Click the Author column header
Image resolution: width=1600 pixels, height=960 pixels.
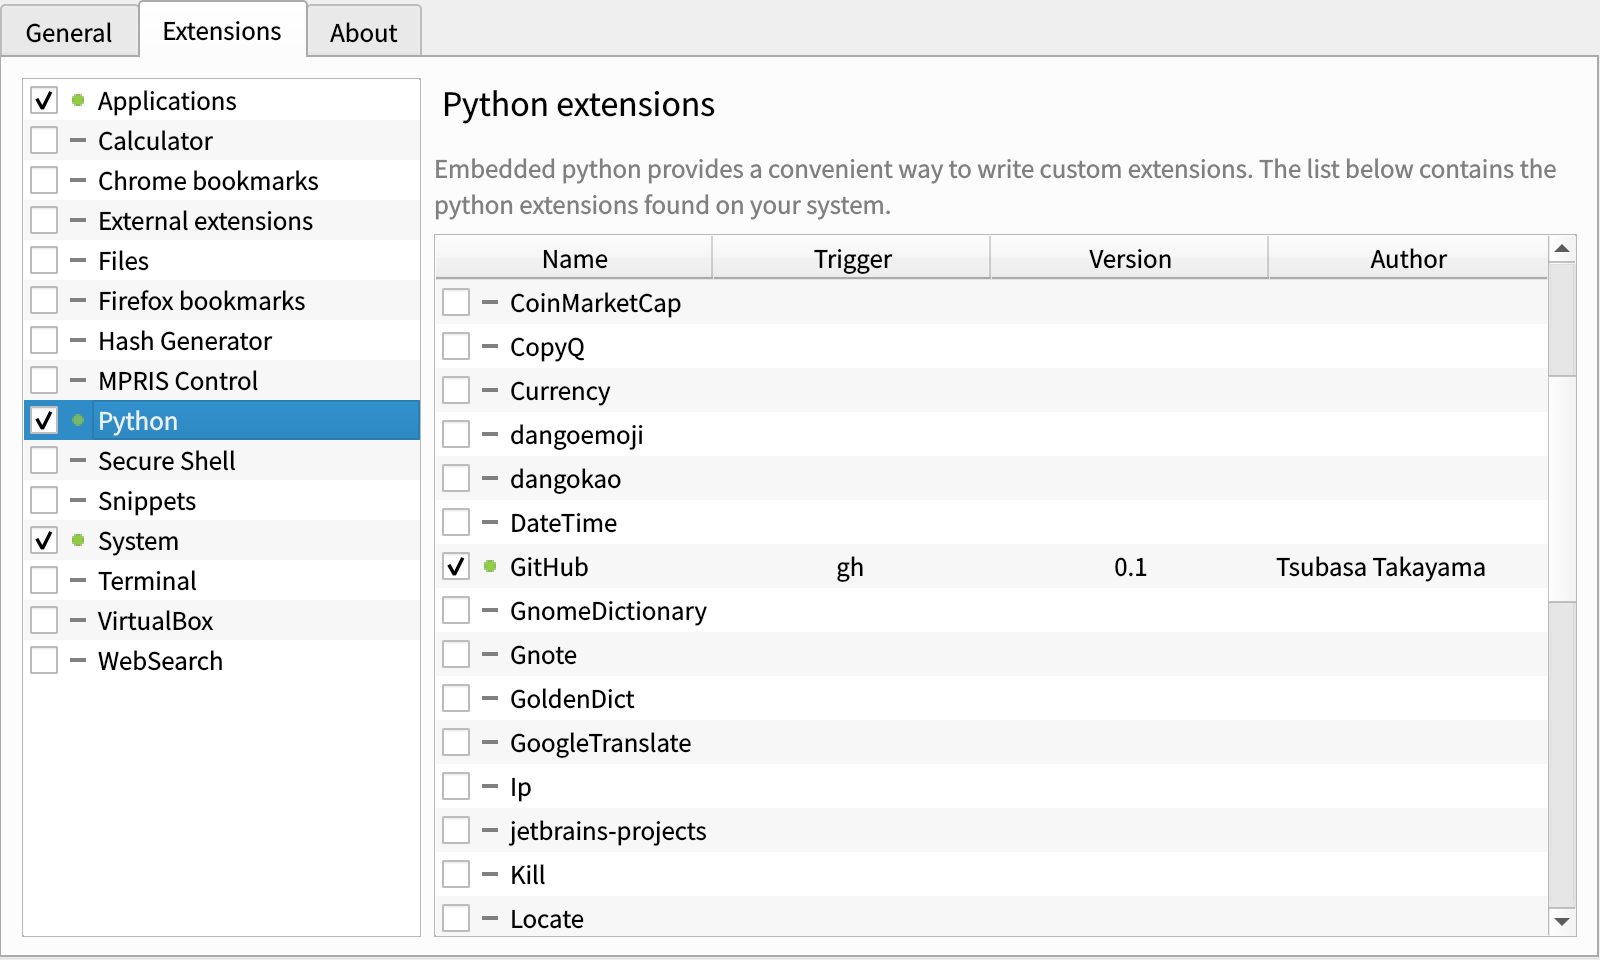tap(1407, 259)
